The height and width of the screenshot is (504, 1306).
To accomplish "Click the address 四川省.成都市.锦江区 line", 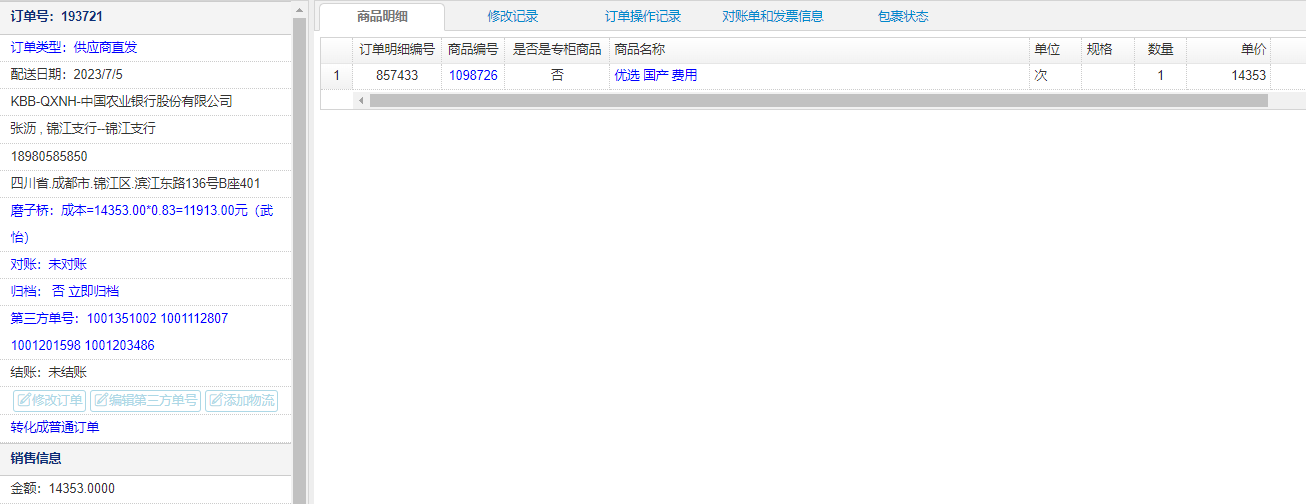I will pos(135,183).
